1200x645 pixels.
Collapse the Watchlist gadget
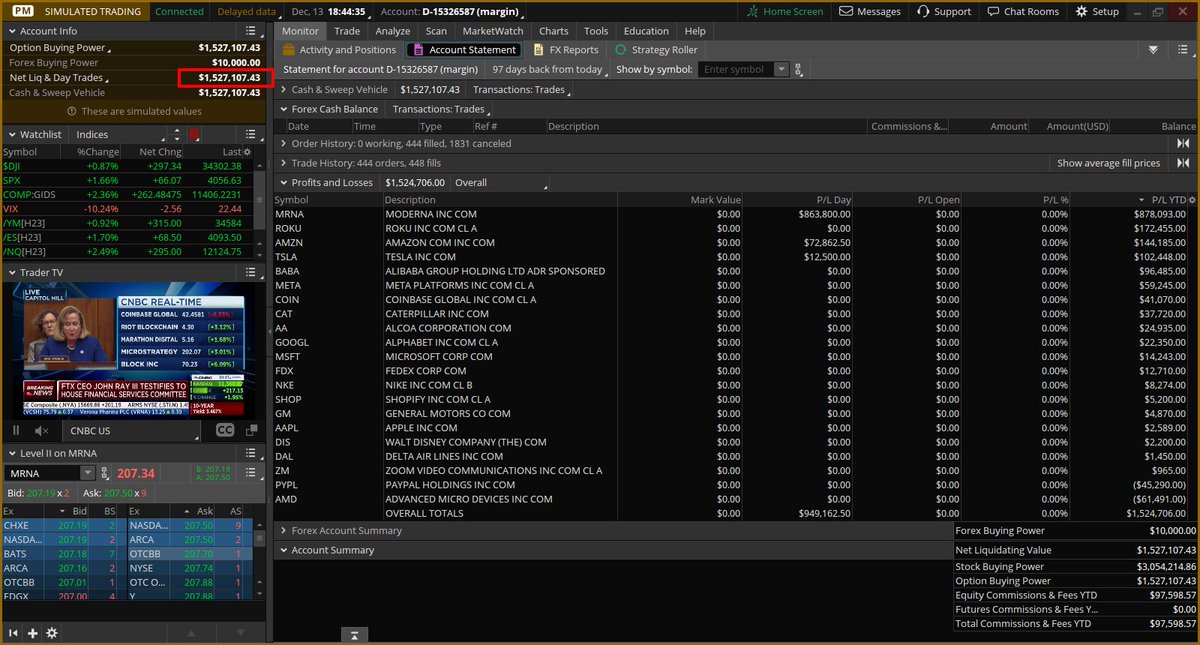[12, 134]
